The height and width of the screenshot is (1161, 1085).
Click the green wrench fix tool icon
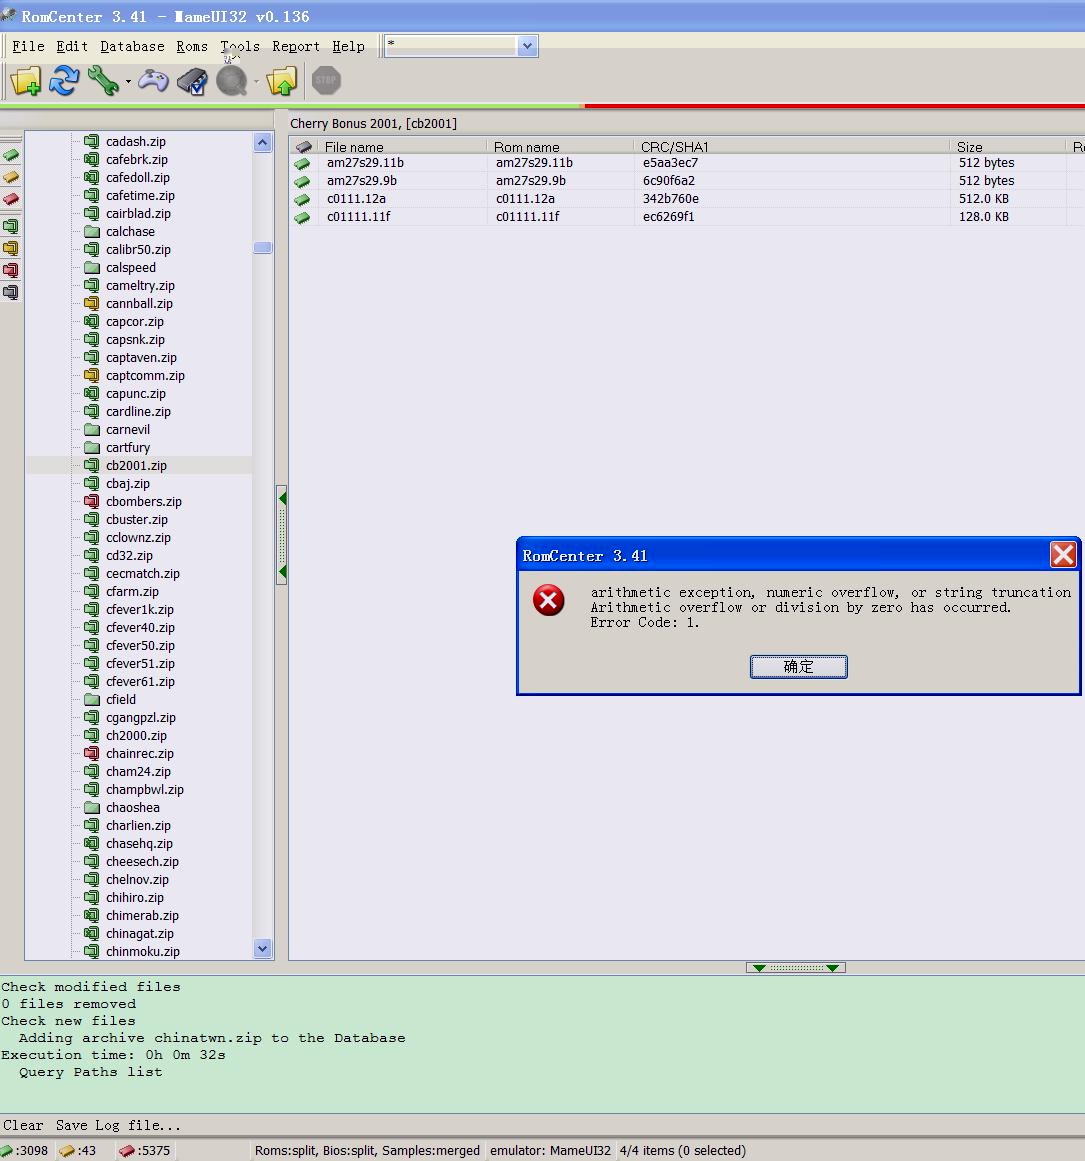103,81
